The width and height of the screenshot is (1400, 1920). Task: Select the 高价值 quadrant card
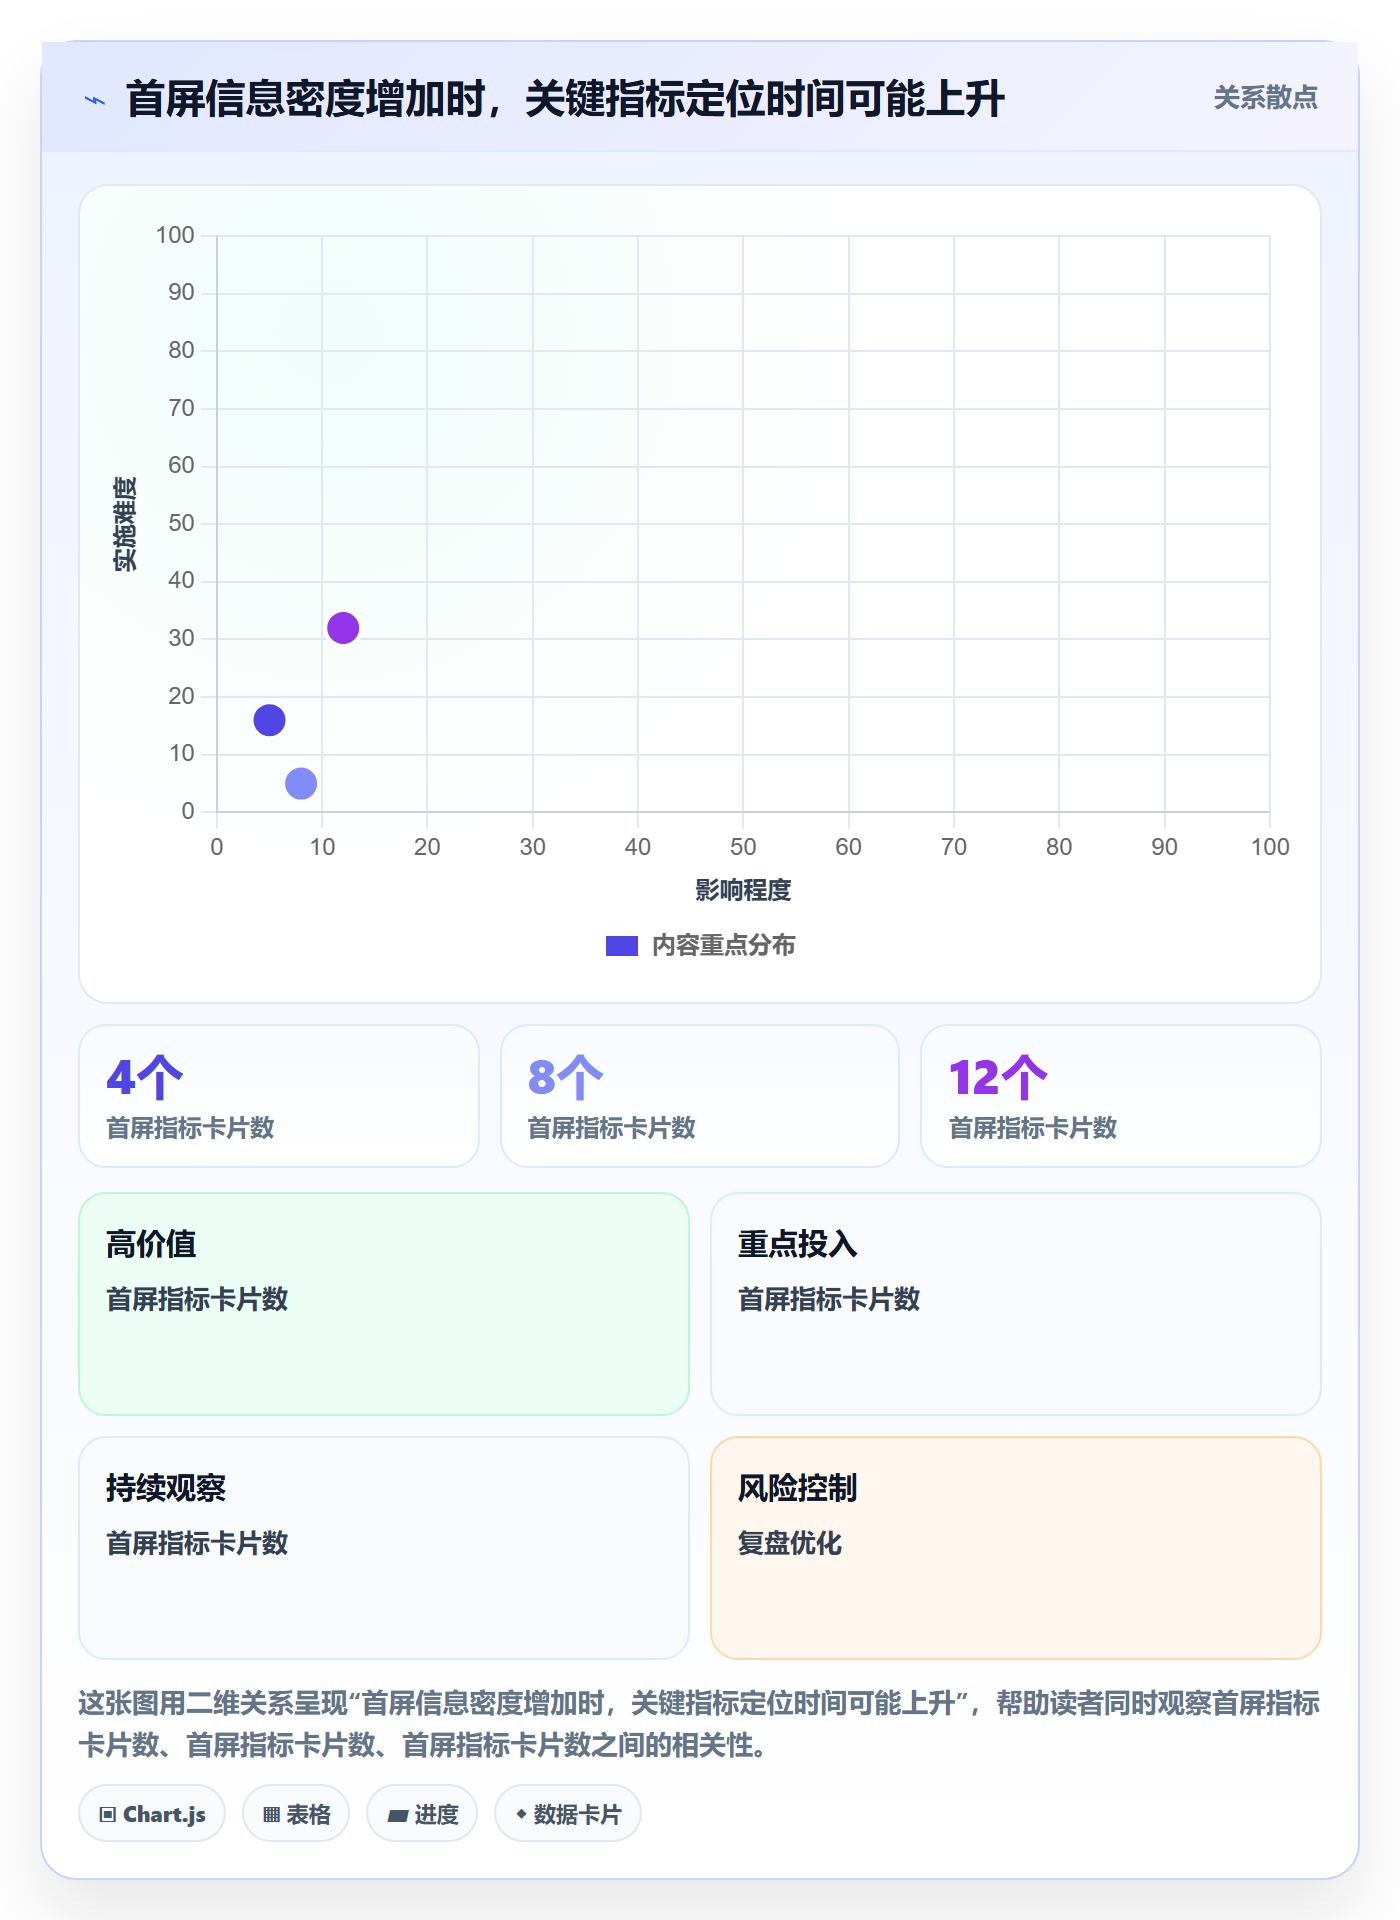click(x=384, y=1304)
